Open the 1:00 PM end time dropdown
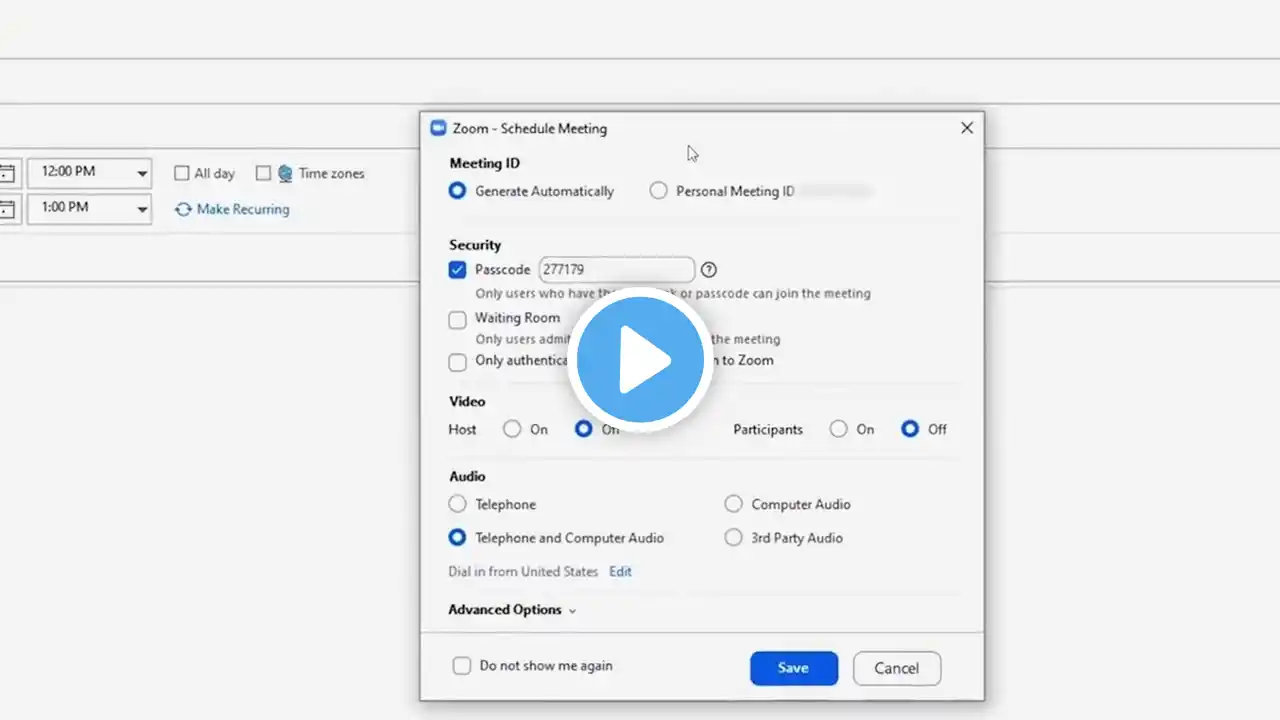The width and height of the screenshot is (1280, 720). (x=142, y=209)
